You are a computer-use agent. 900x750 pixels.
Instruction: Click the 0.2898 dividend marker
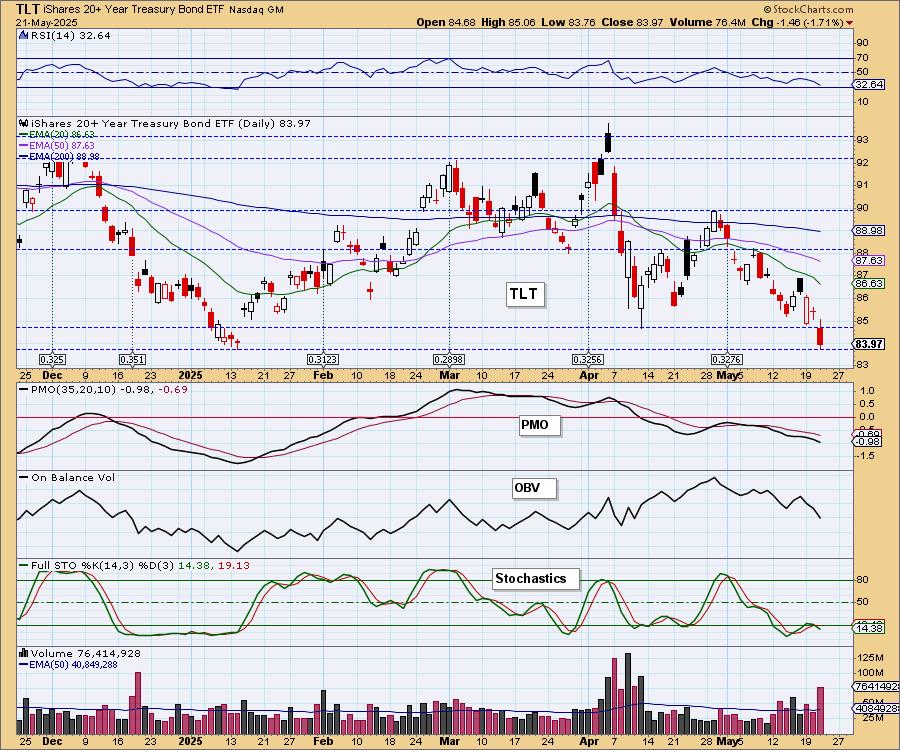point(448,360)
